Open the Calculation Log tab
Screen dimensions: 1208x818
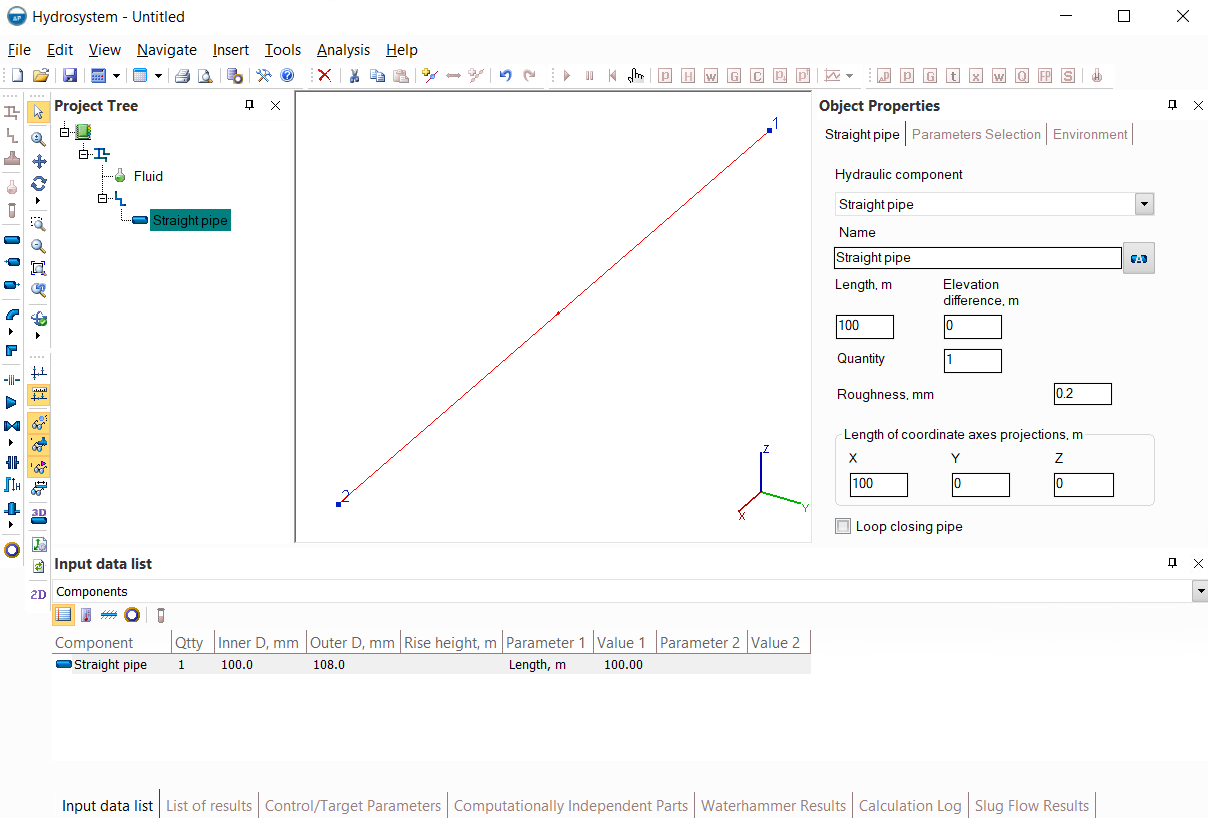coord(910,805)
